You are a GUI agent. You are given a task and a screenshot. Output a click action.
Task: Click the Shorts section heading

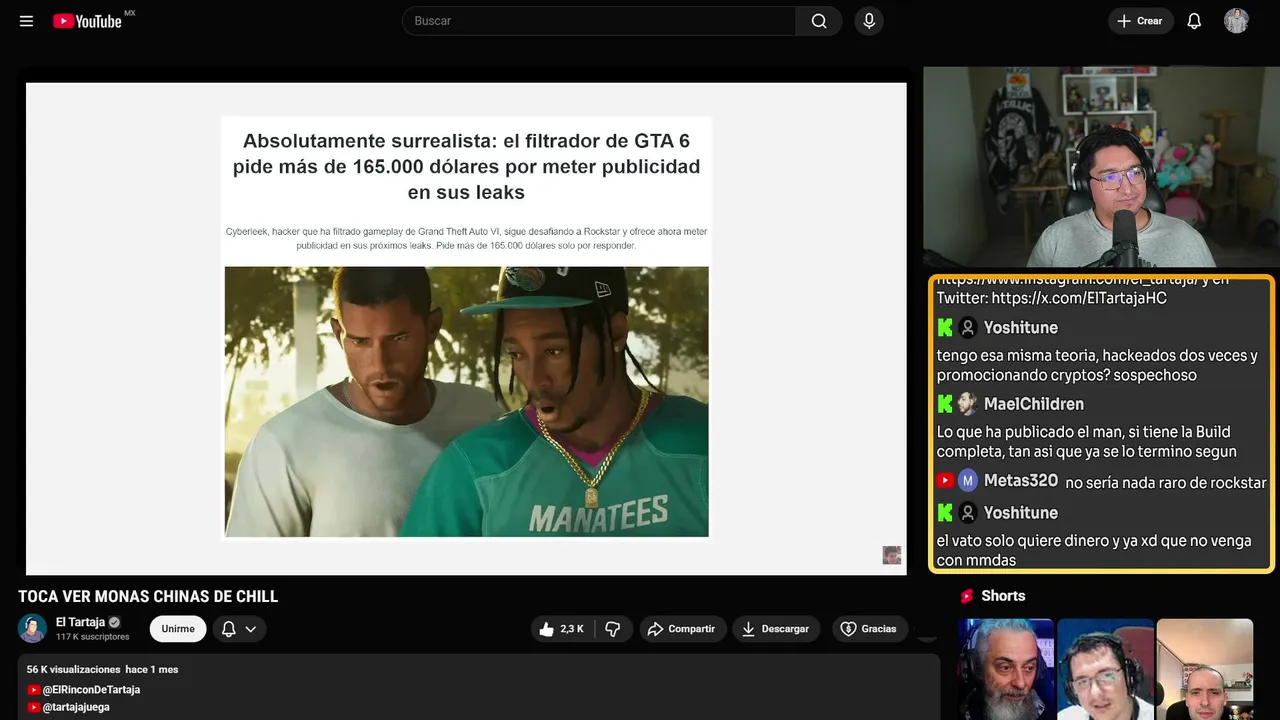click(x=1003, y=596)
